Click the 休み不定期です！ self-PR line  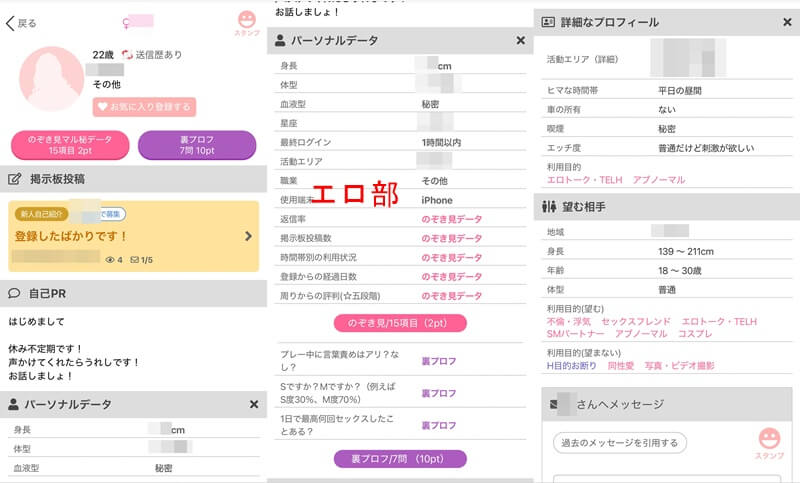45,349
